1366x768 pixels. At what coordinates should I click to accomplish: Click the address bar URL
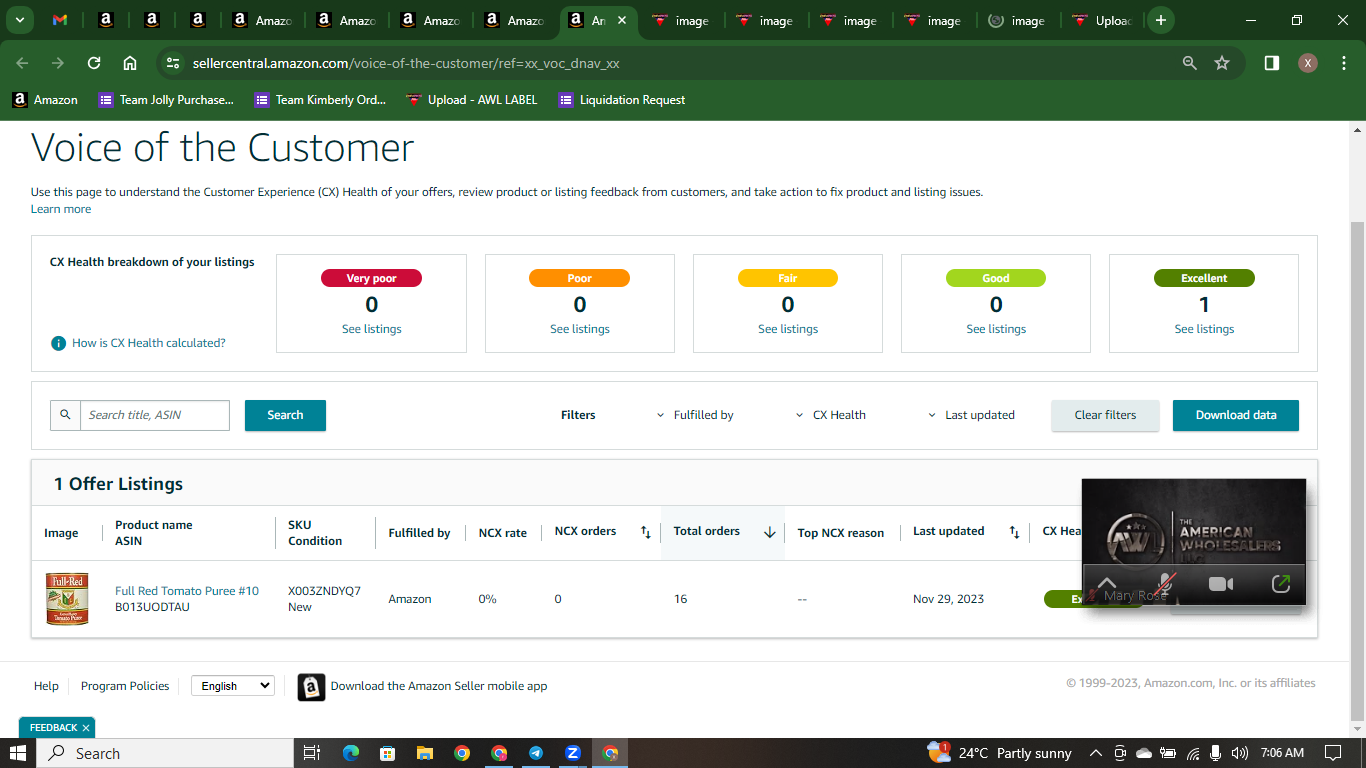406,63
